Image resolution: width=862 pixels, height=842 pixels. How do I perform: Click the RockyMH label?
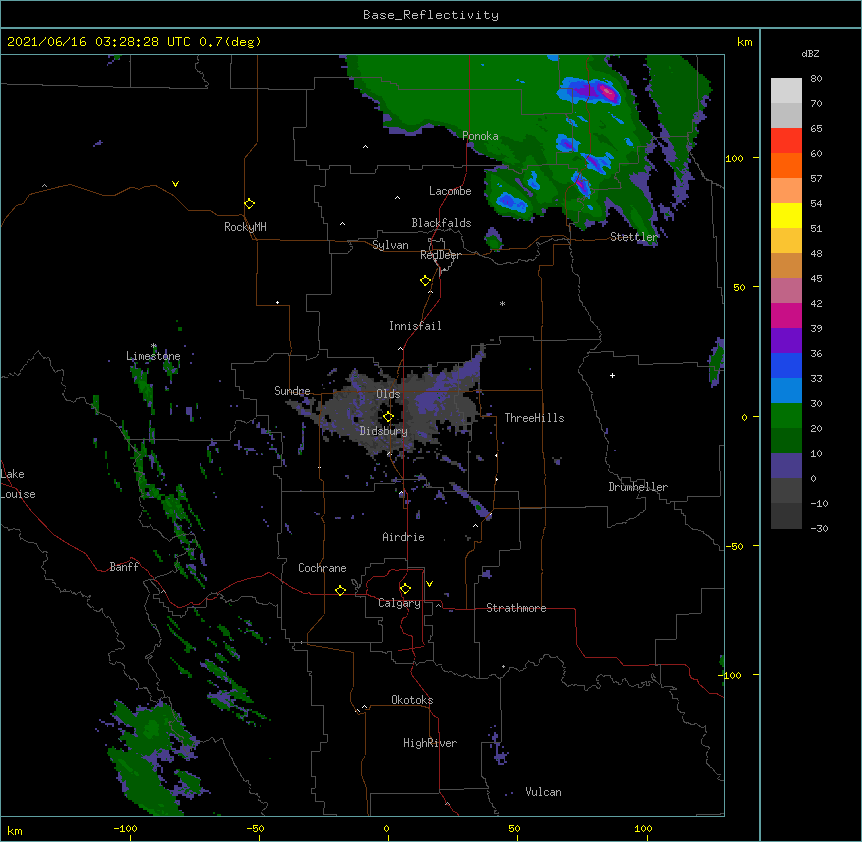pos(245,227)
